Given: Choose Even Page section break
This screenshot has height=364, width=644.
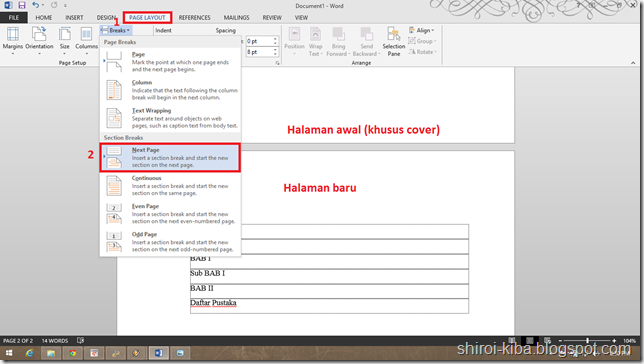Looking at the screenshot, I should coord(170,214).
